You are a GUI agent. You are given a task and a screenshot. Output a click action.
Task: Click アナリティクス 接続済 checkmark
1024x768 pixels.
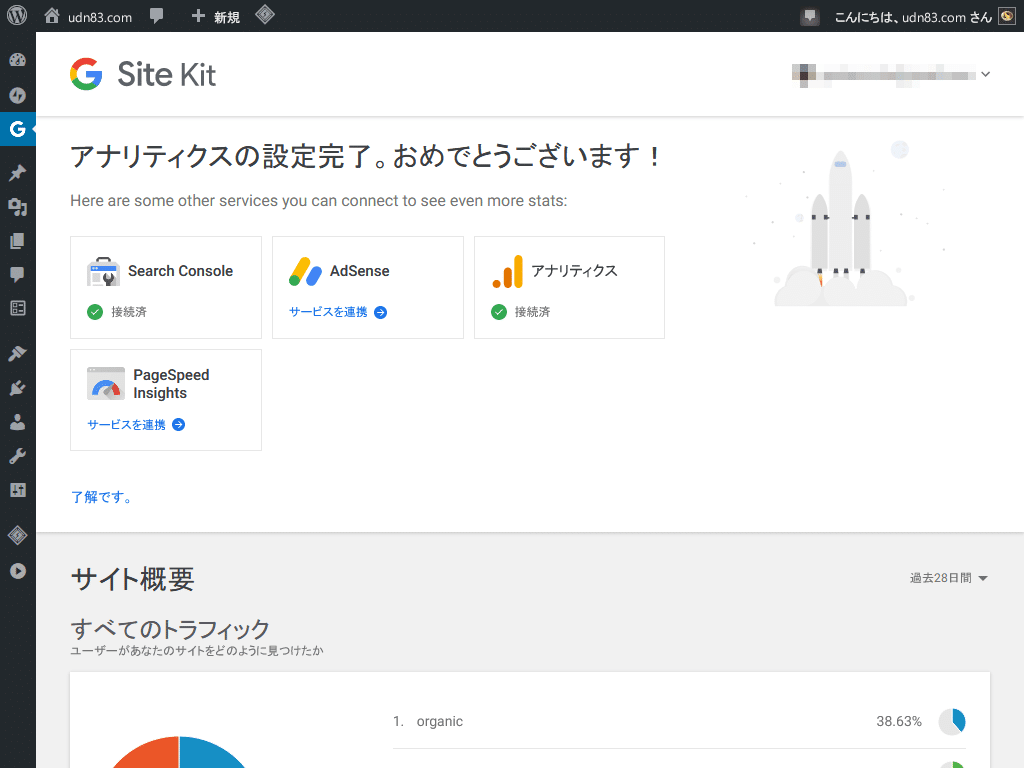(x=499, y=312)
